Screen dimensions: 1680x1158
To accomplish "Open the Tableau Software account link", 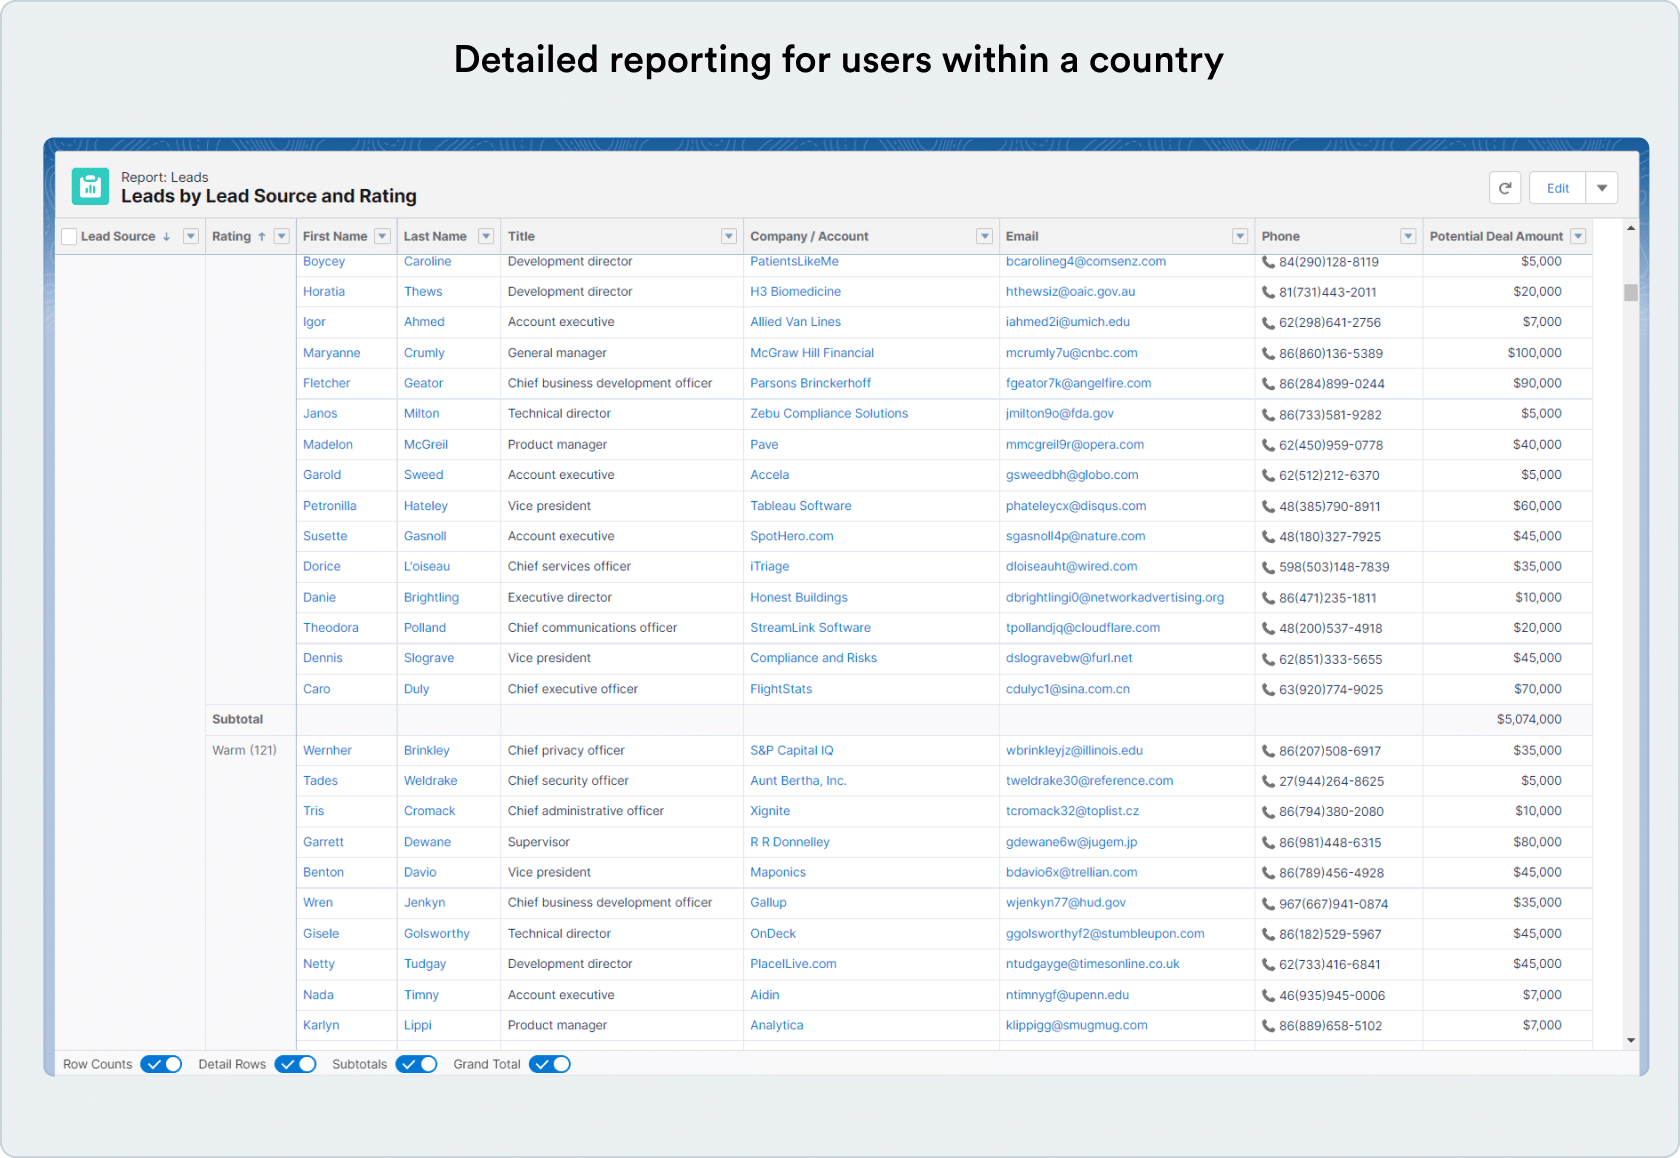I will tap(800, 506).
